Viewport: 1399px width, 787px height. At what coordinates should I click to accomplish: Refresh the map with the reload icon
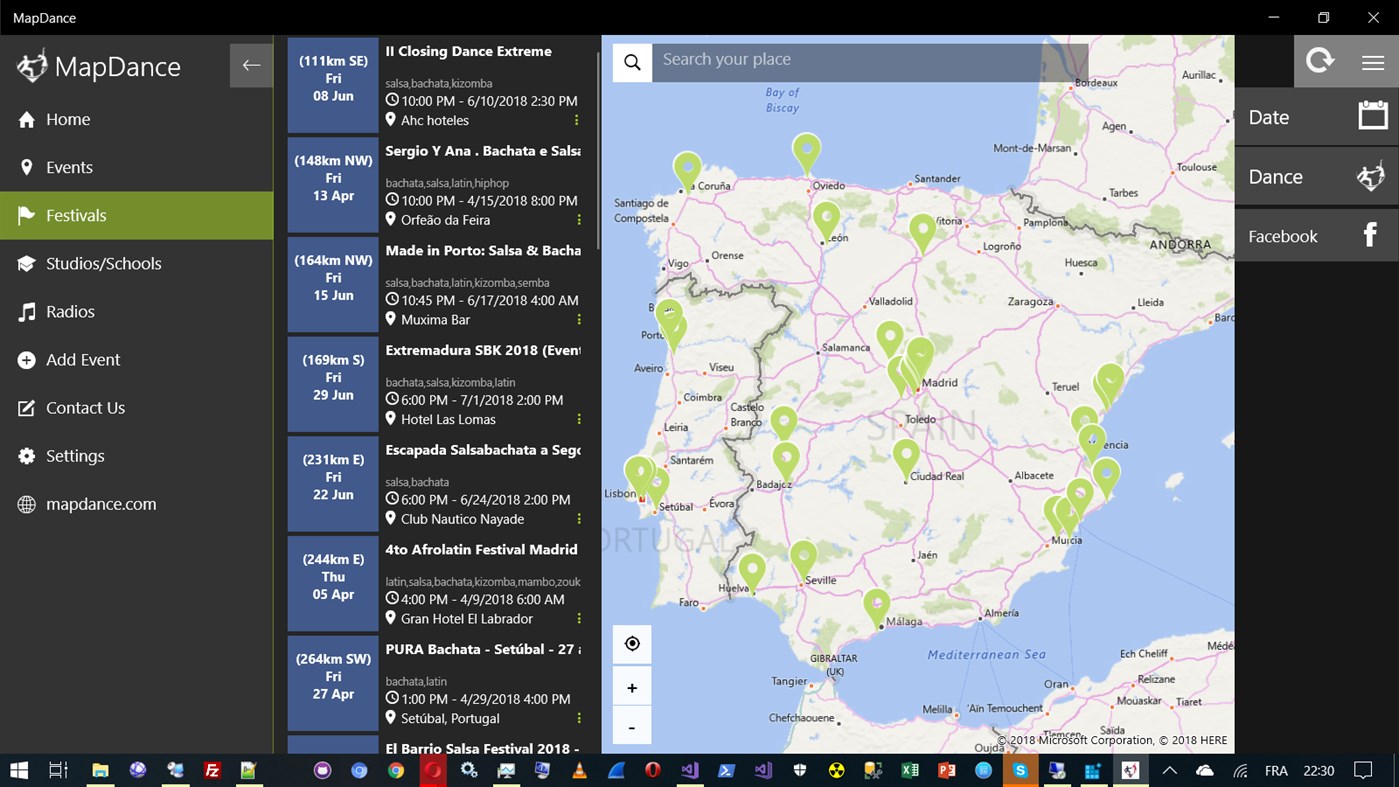click(1320, 61)
